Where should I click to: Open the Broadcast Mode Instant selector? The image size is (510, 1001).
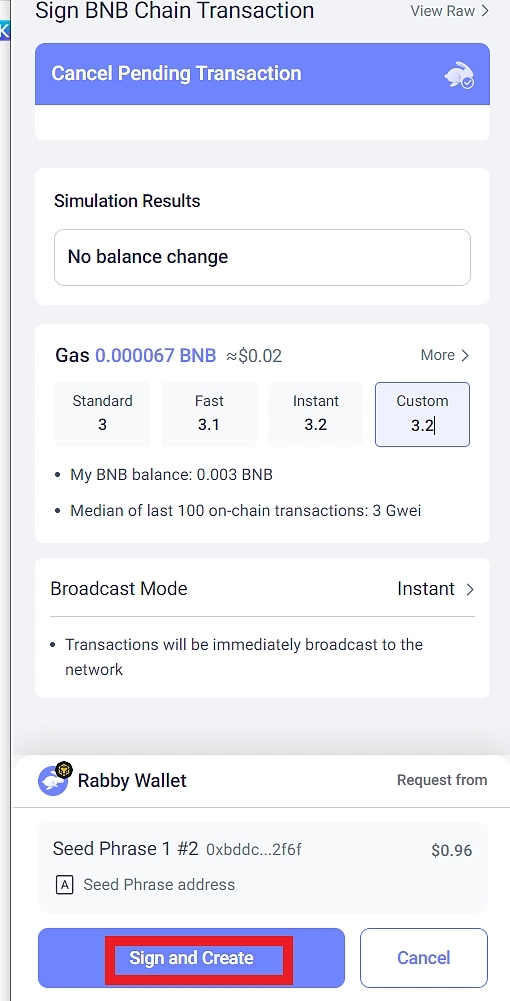(x=435, y=589)
